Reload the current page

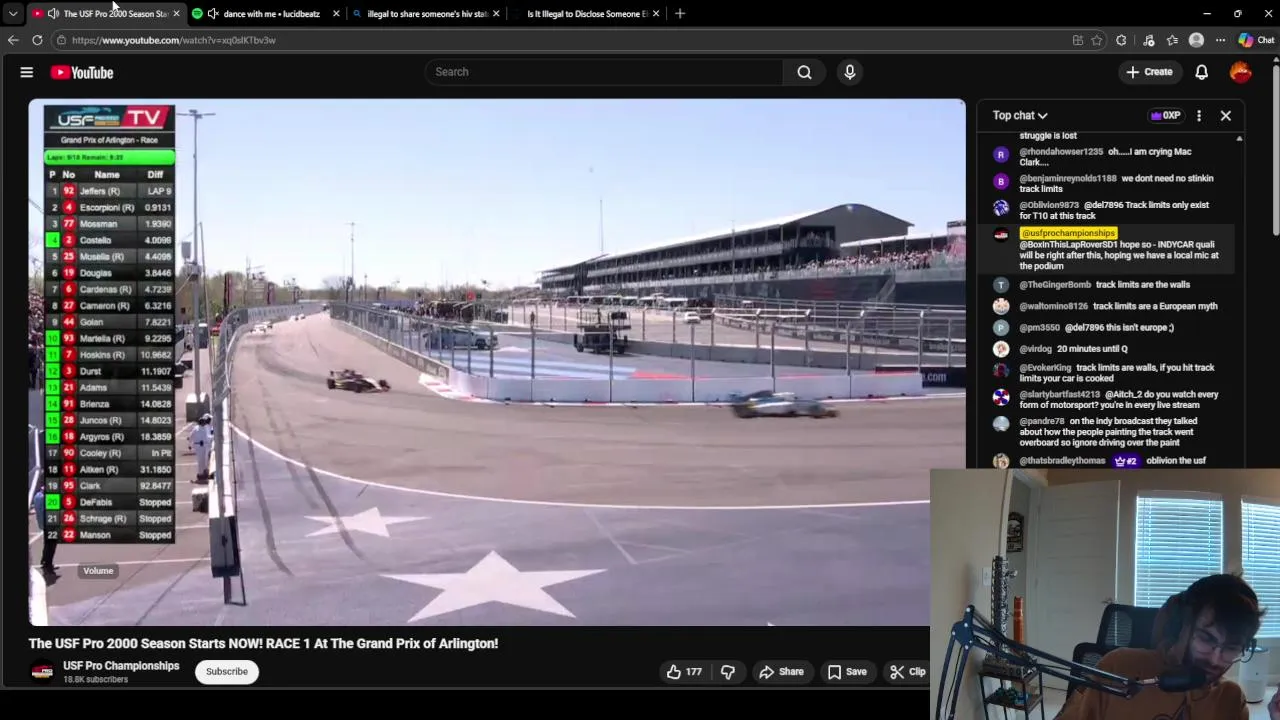pyautogui.click(x=37, y=40)
